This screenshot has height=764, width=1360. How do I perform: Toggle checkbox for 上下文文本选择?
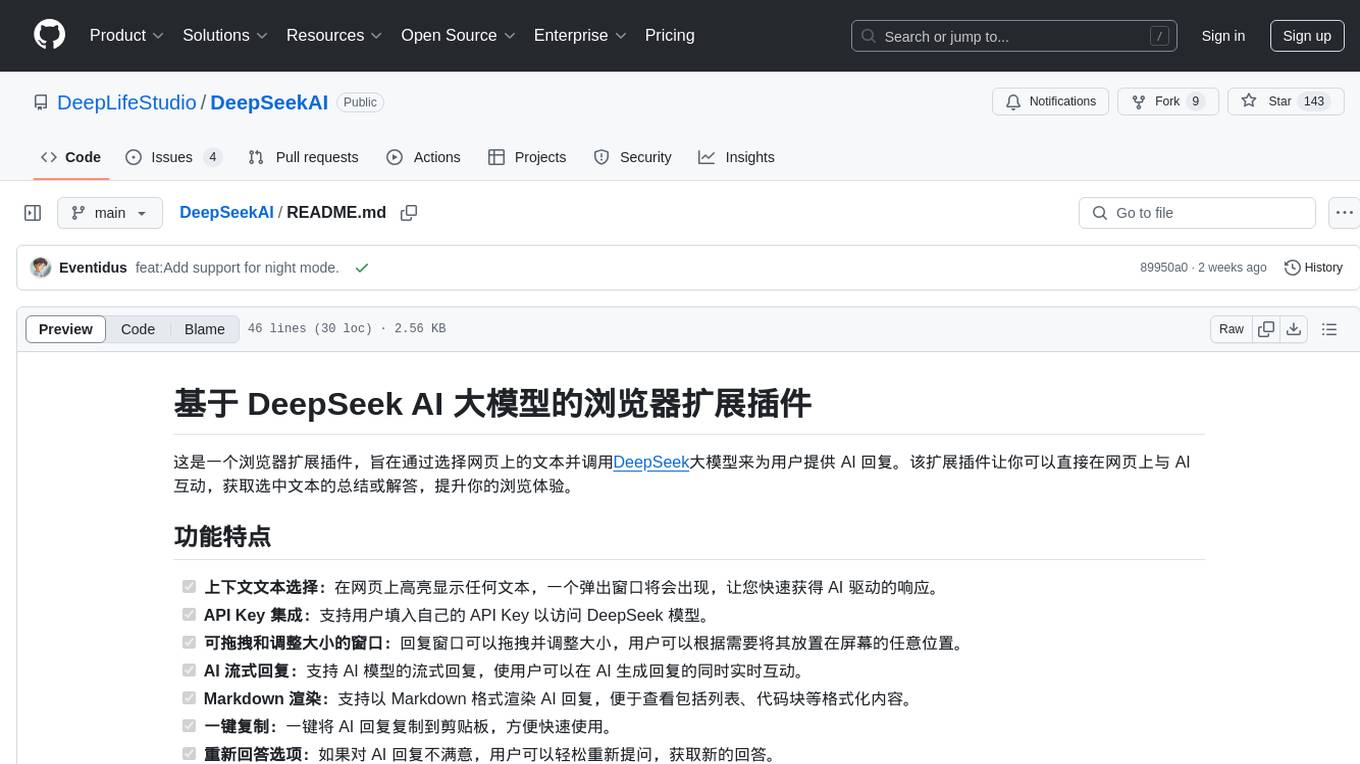point(189,586)
